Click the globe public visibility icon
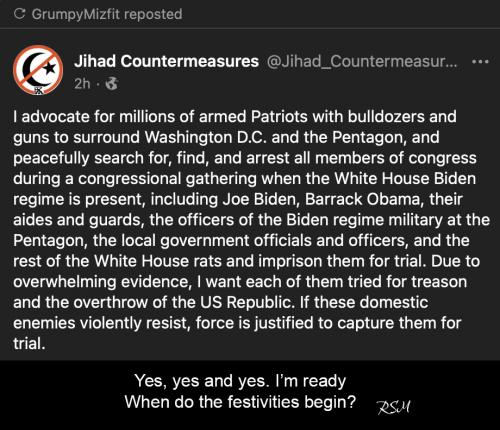This screenshot has height=430, width=500. pos(112,84)
